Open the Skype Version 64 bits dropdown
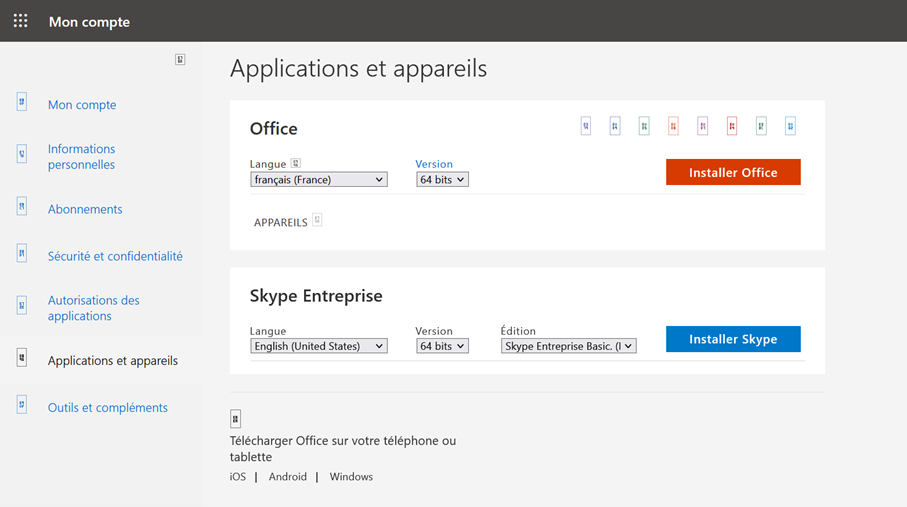 click(442, 346)
